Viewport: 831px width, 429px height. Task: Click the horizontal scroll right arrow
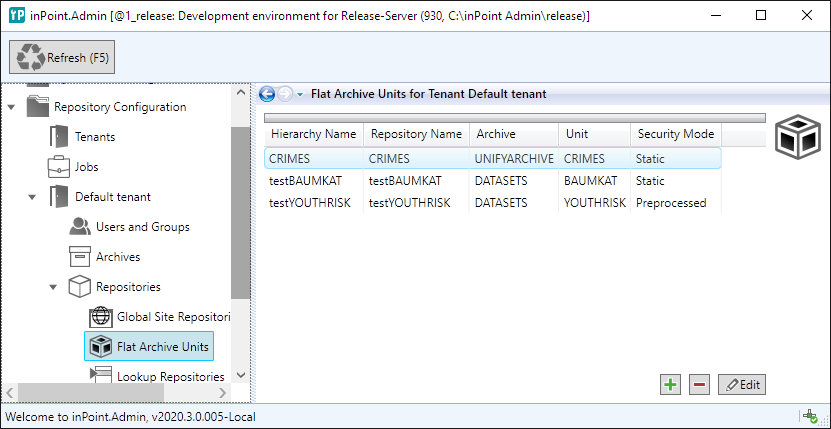[x=223, y=393]
